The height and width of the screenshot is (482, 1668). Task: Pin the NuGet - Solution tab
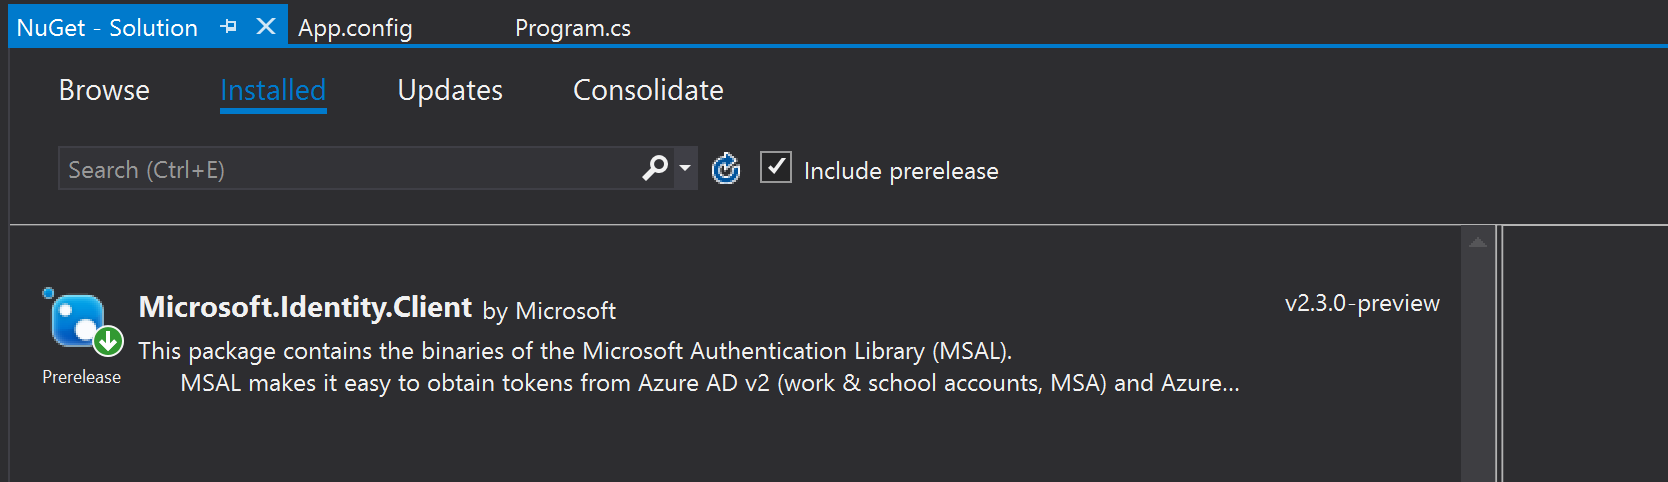[229, 27]
